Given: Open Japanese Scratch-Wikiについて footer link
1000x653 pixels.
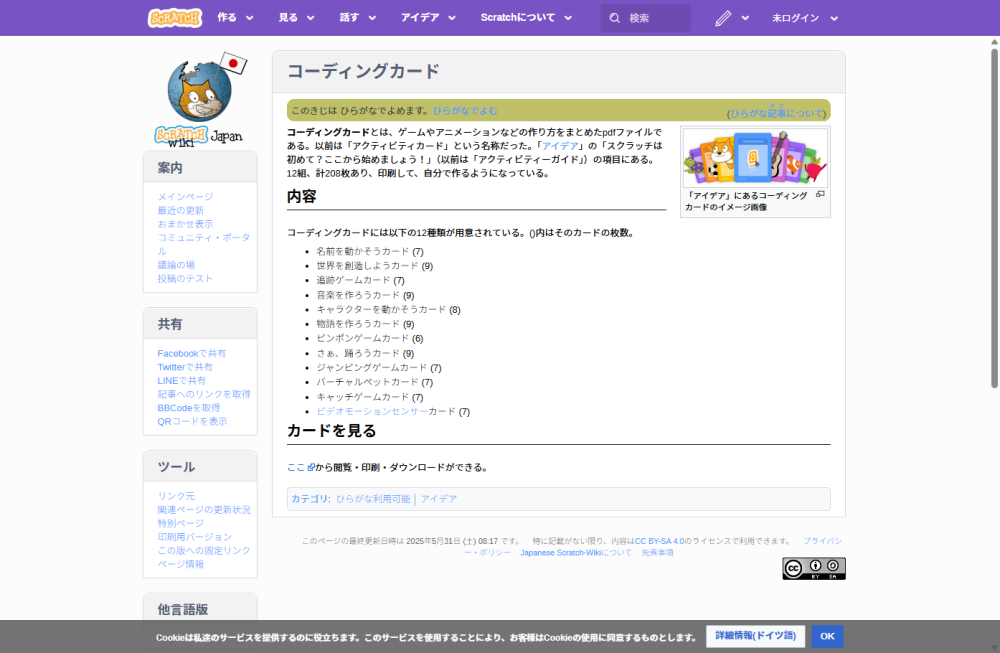Looking at the screenshot, I should (x=576, y=552).
